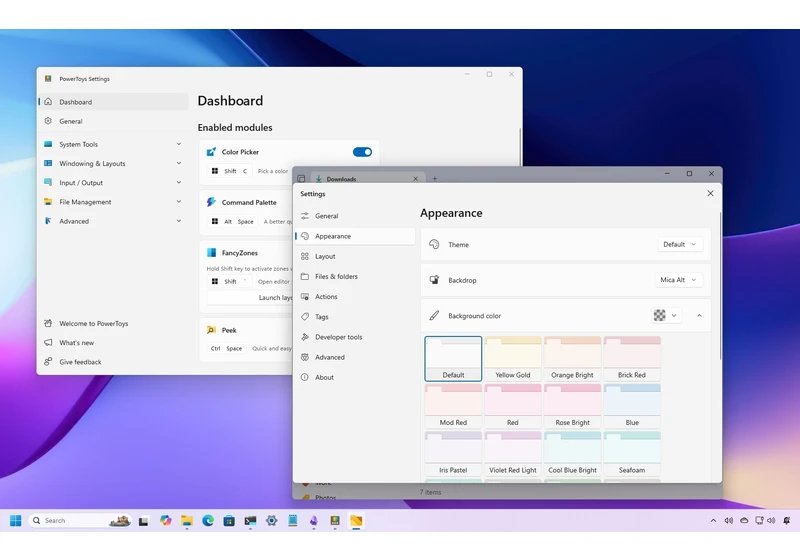Expand the Windowing & Layouts section
Viewport: 800px width, 560px height.
click(179, 163)
